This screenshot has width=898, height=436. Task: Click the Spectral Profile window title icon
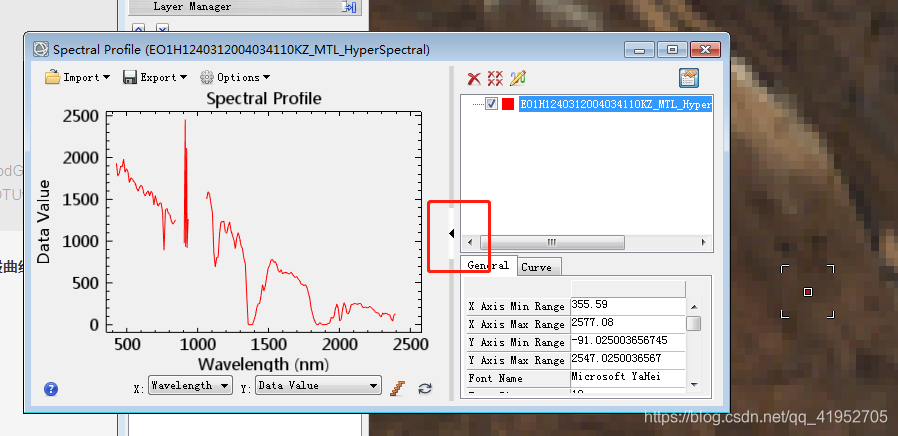[x=41, y=49]
